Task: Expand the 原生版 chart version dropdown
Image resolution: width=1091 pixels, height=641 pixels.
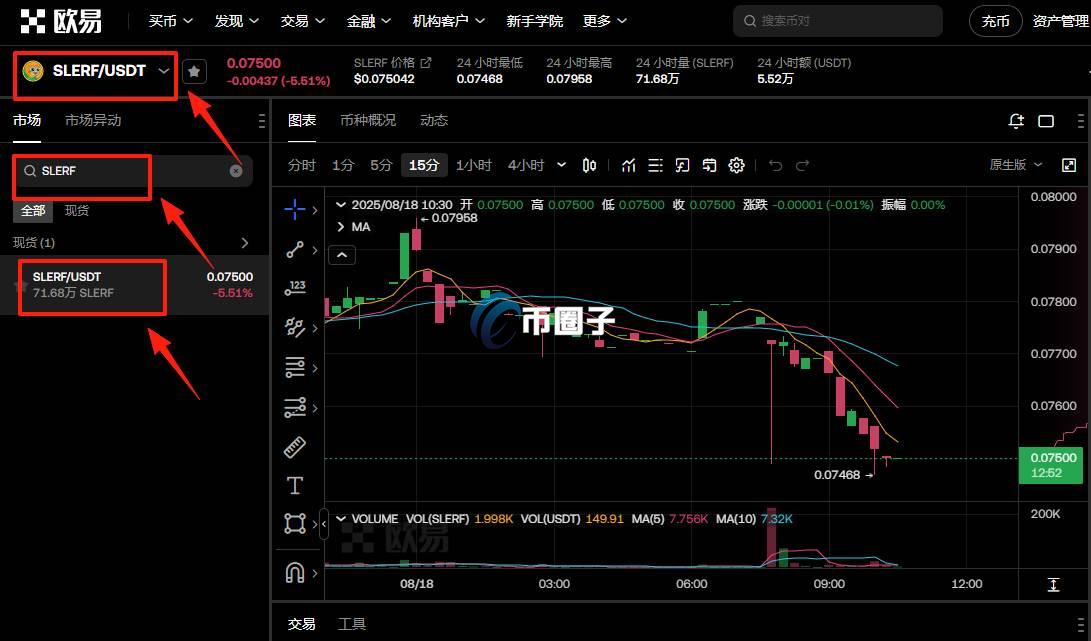Action: click(x=1016, y=165)
